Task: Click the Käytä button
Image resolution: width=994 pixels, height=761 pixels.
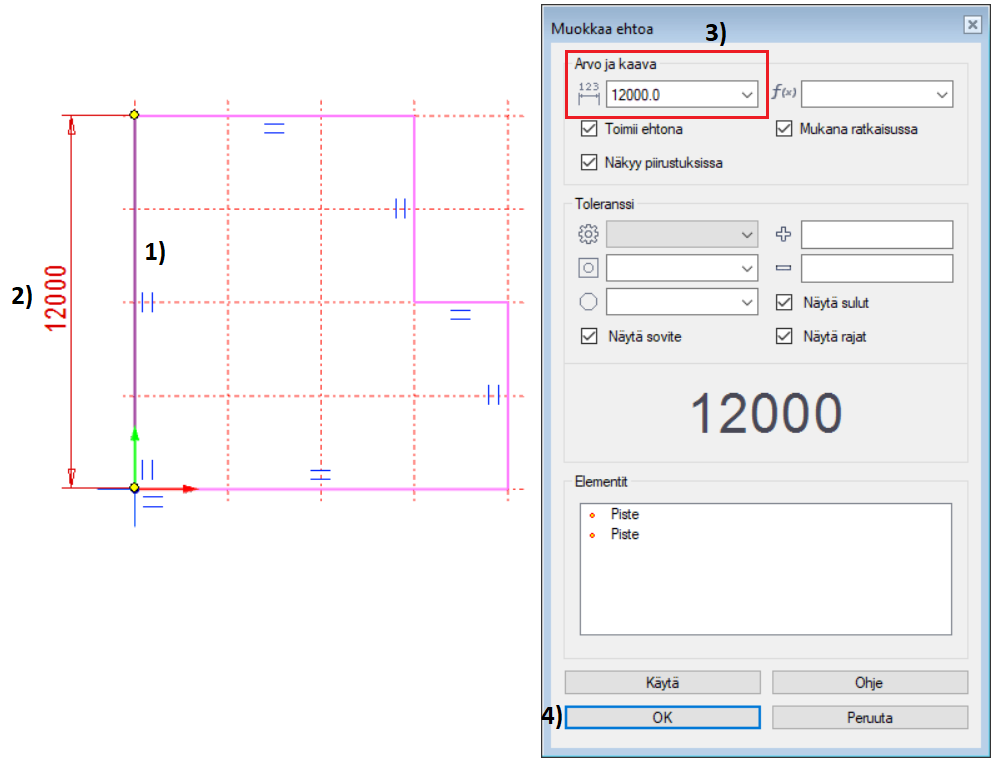Action: (662, 683)
